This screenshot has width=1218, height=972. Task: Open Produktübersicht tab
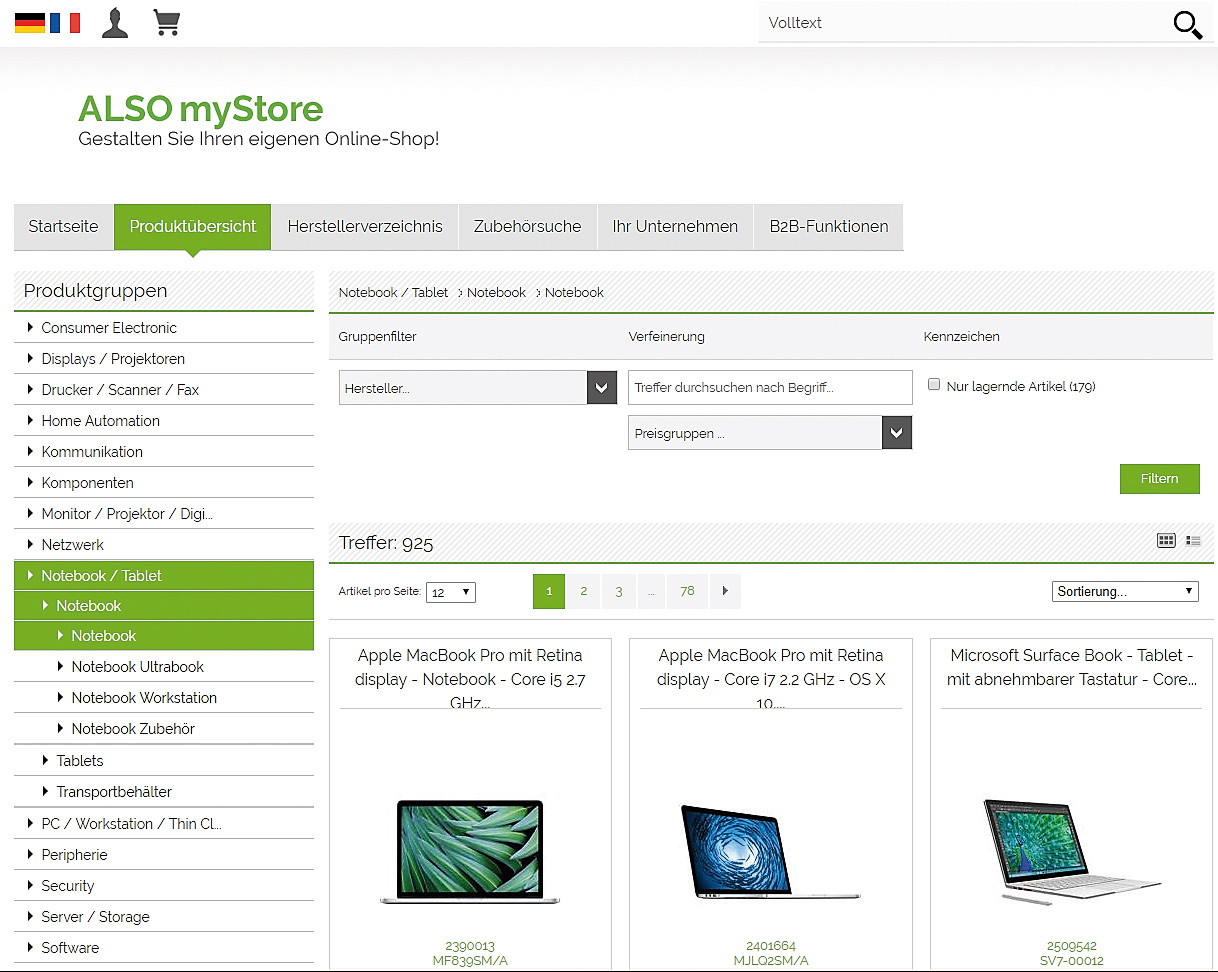coord(193,227)
